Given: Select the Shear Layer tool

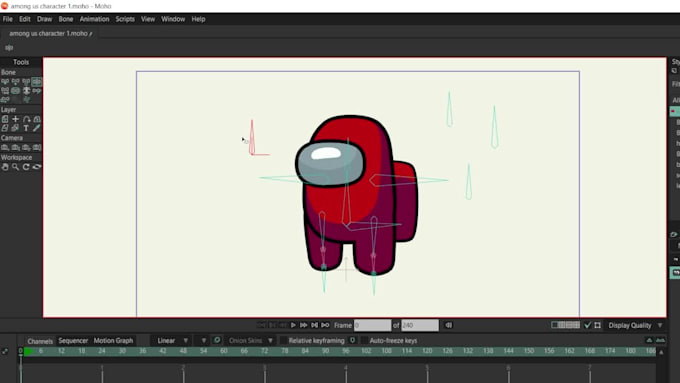Looking at the screenshot, I should pyautogui.click(x=5, y=128).
